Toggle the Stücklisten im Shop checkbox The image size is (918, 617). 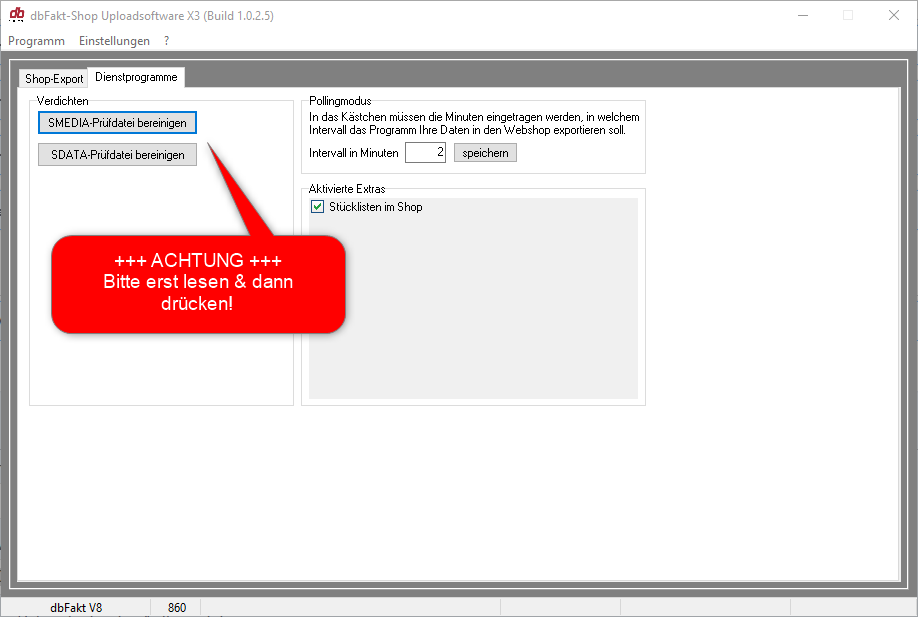(x=318, y=207)
